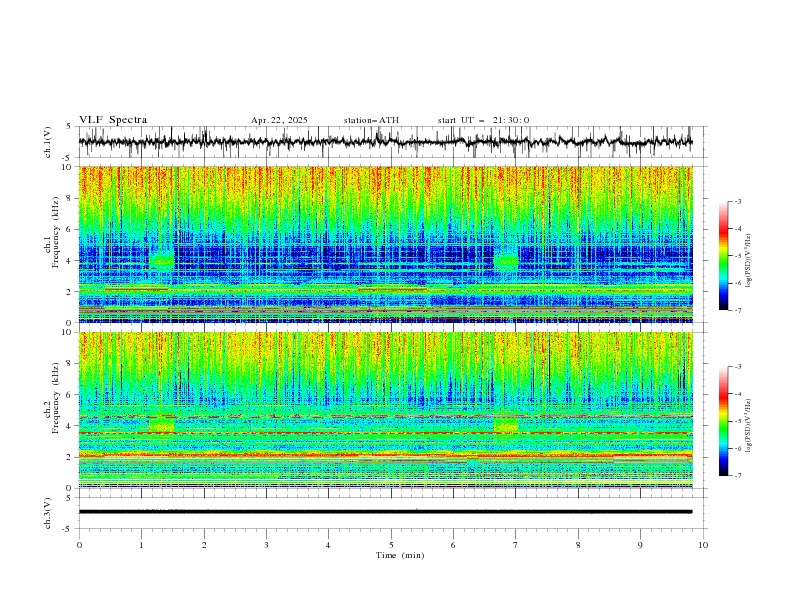792x612 pixels.
Task: Click the green burst near minute 1 in ch.1 spectrogram
Action: point(162,261)
